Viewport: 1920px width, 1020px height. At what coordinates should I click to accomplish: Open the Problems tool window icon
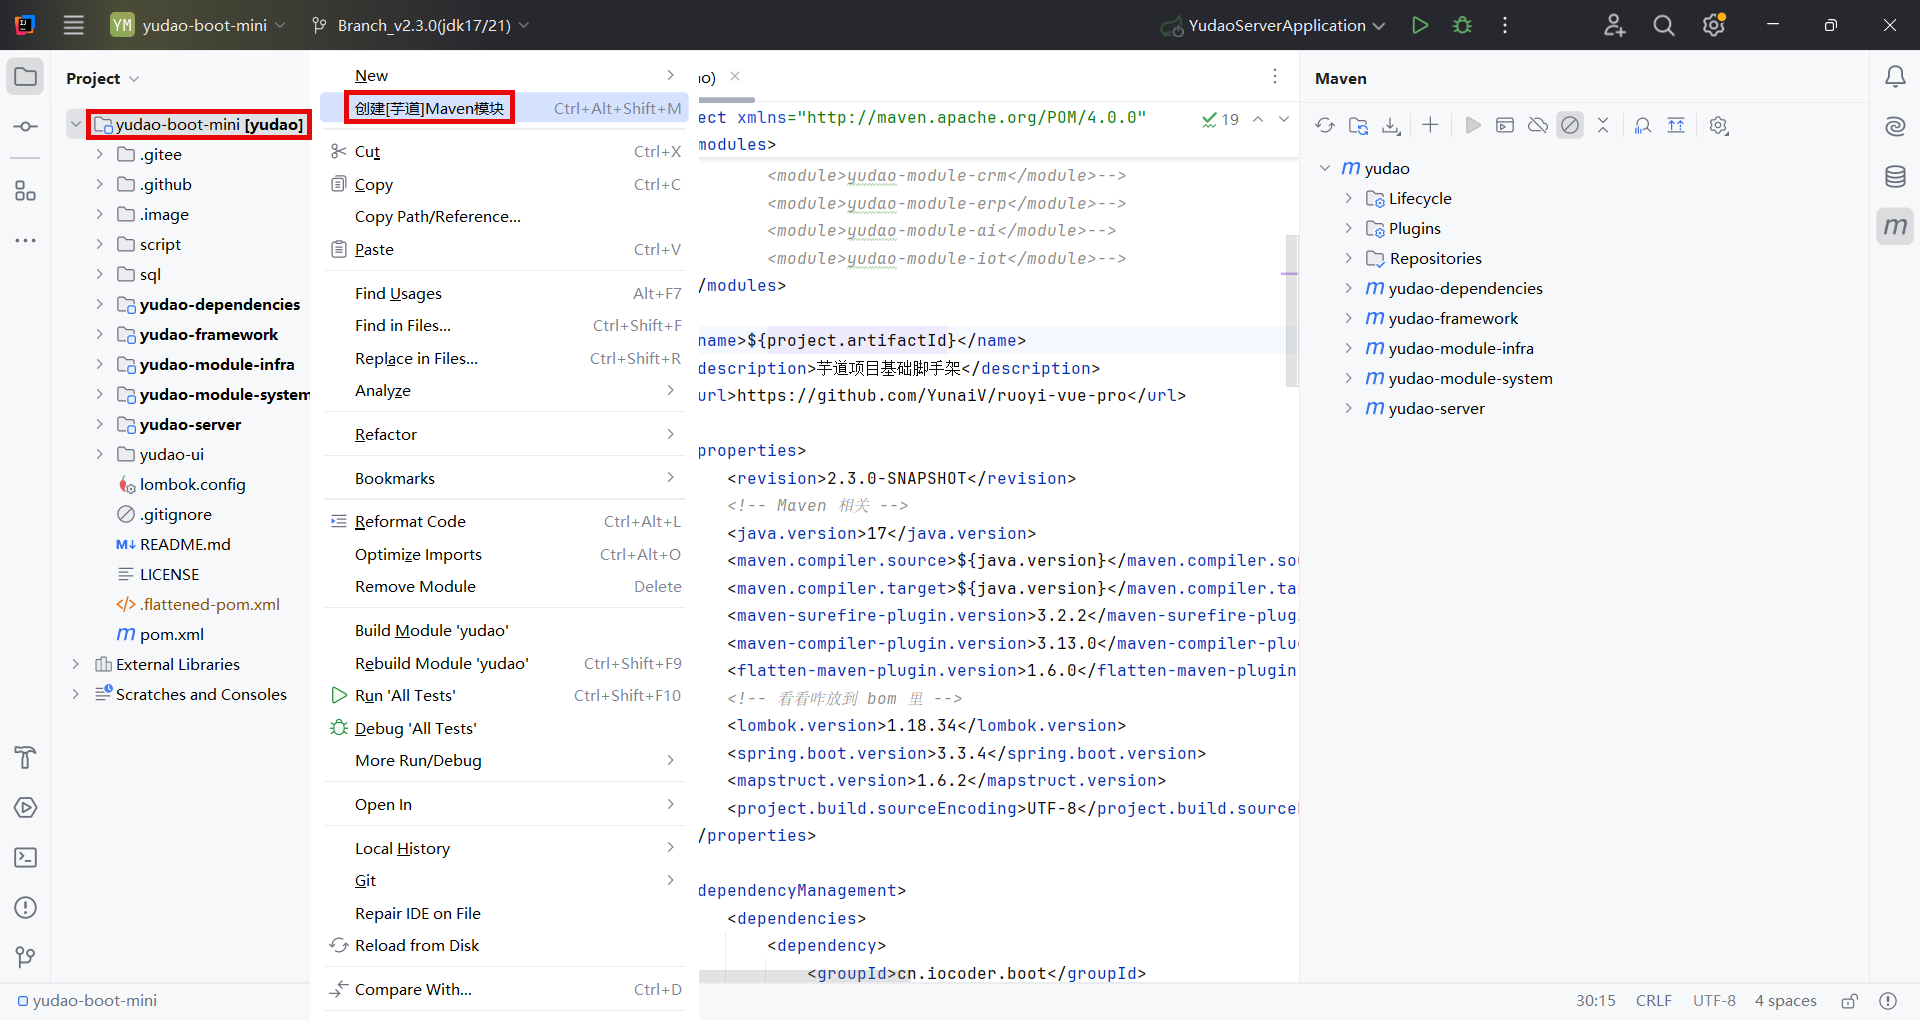pos(26,908)
